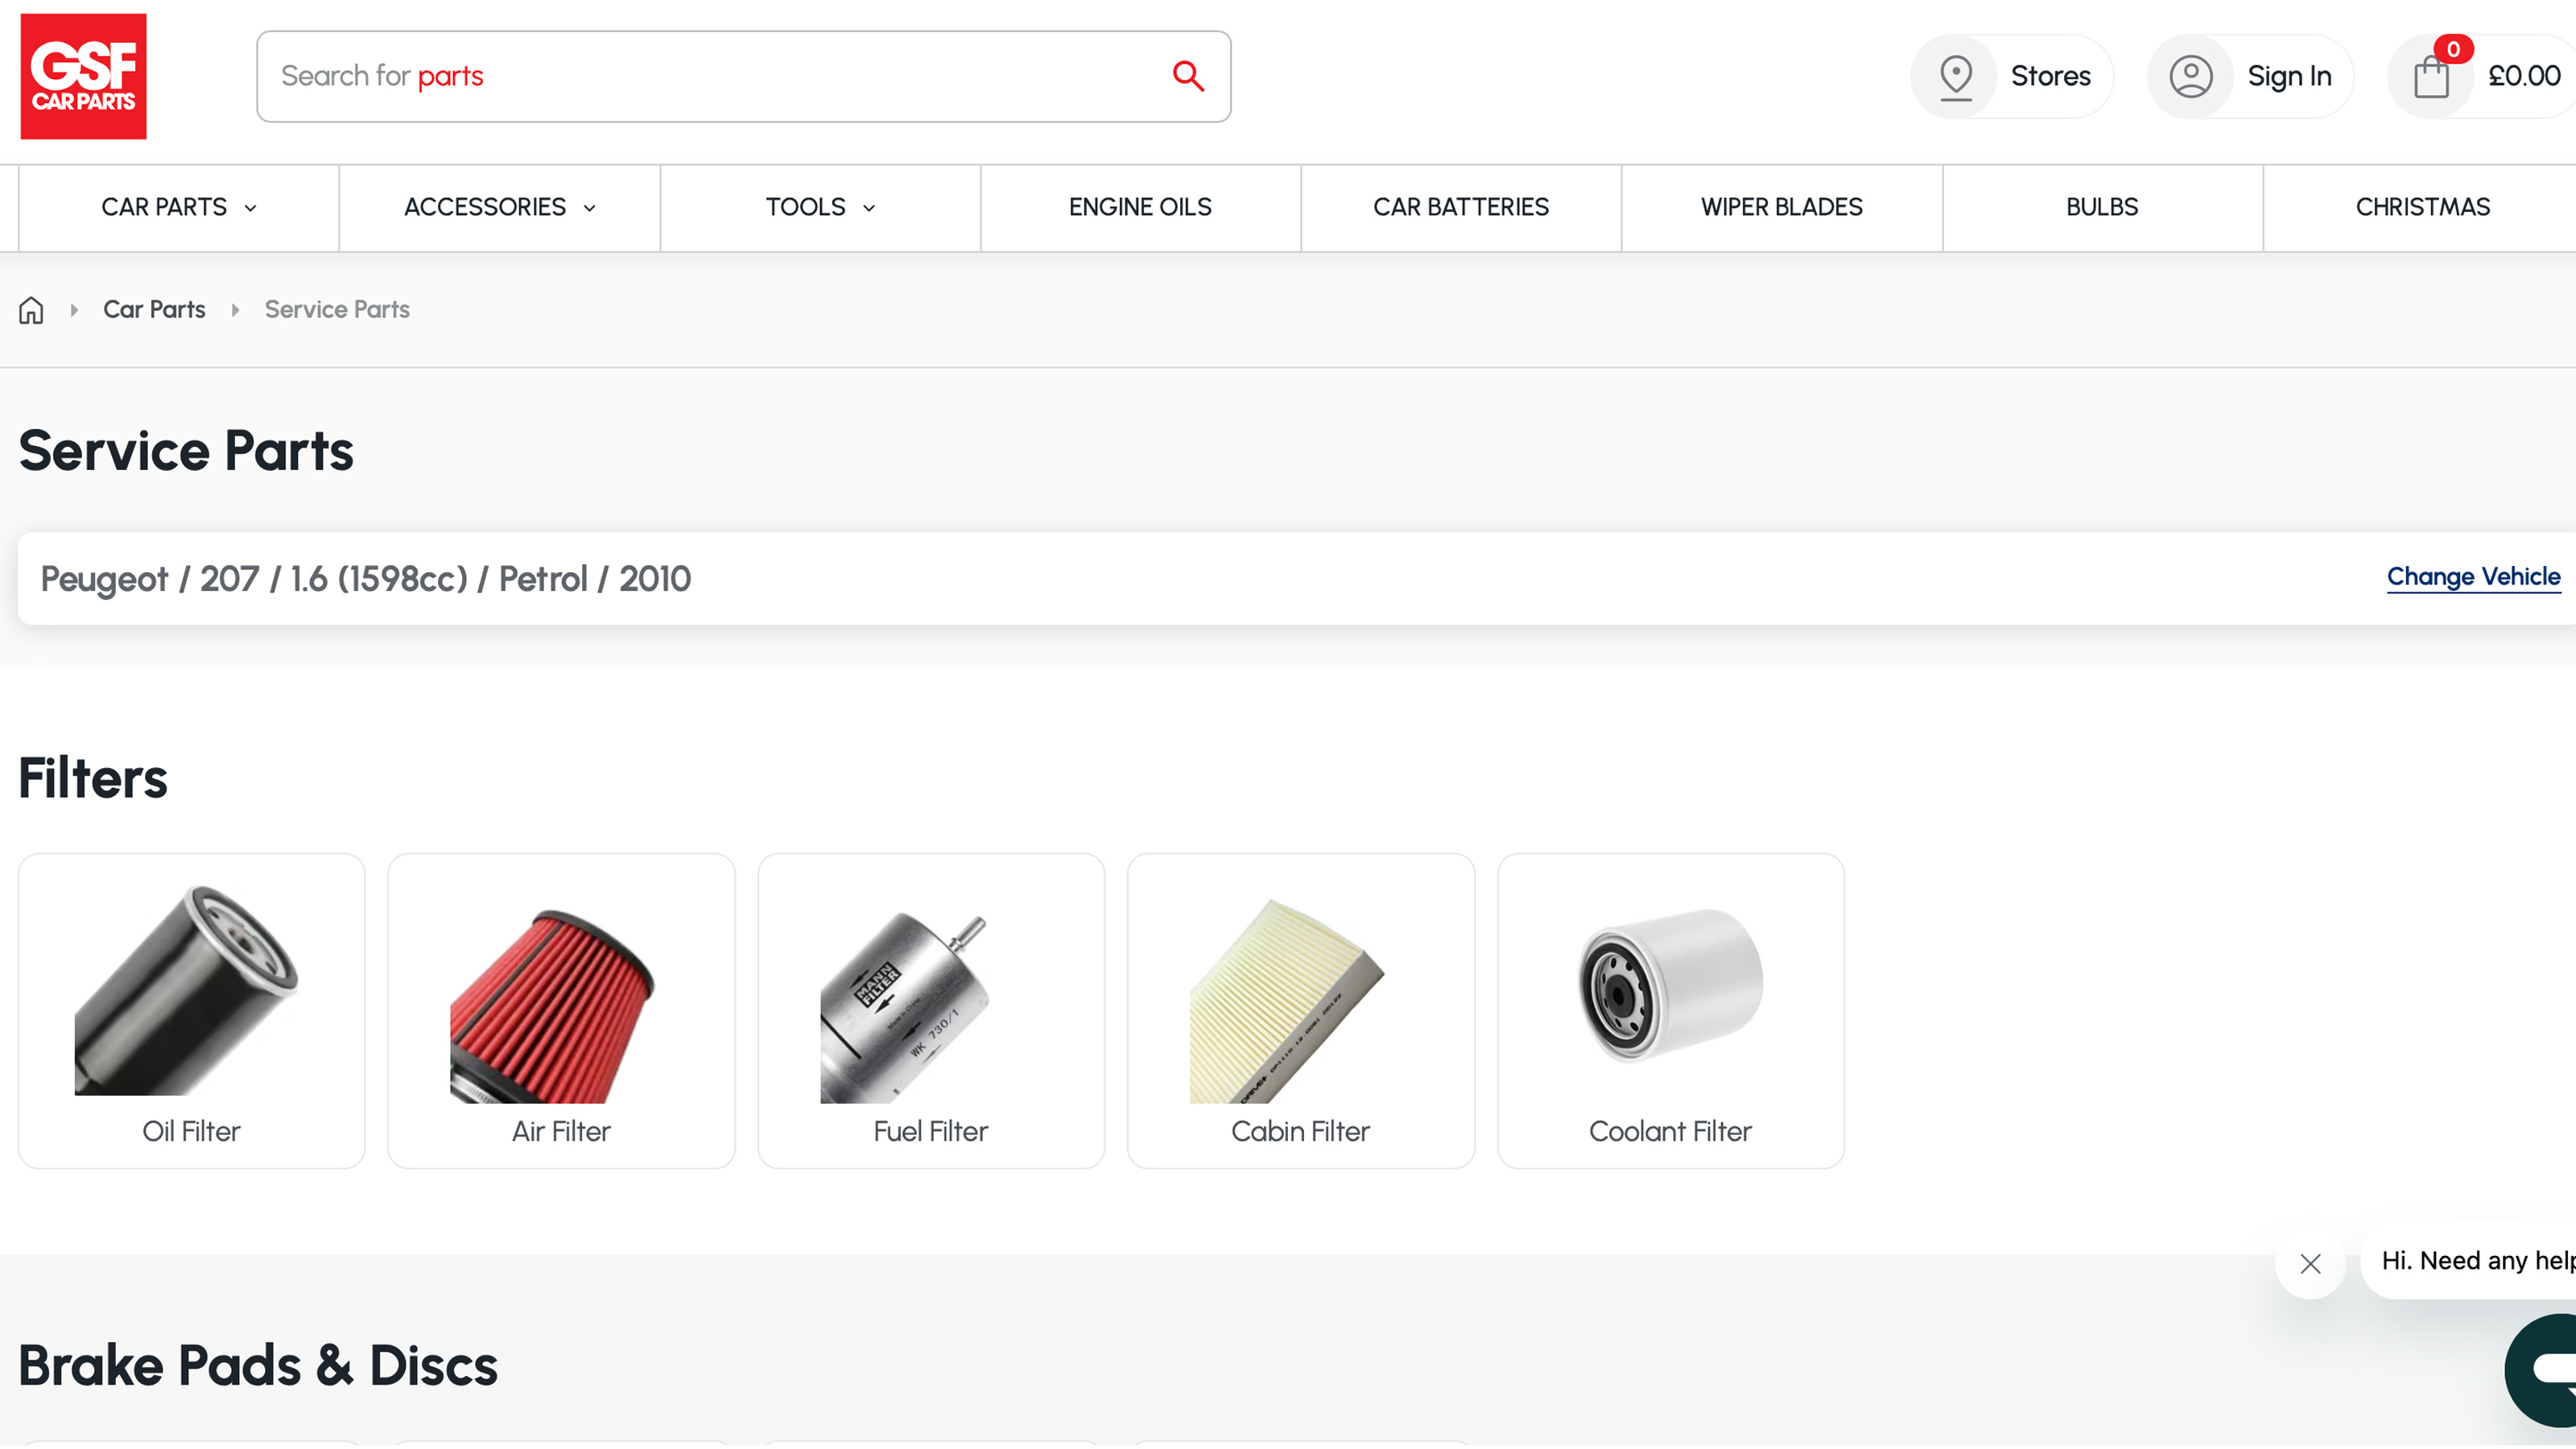This screenshot has width=2576, height=1449.
Task: Expand the Tools menu
Action: (x=820, y=207)
